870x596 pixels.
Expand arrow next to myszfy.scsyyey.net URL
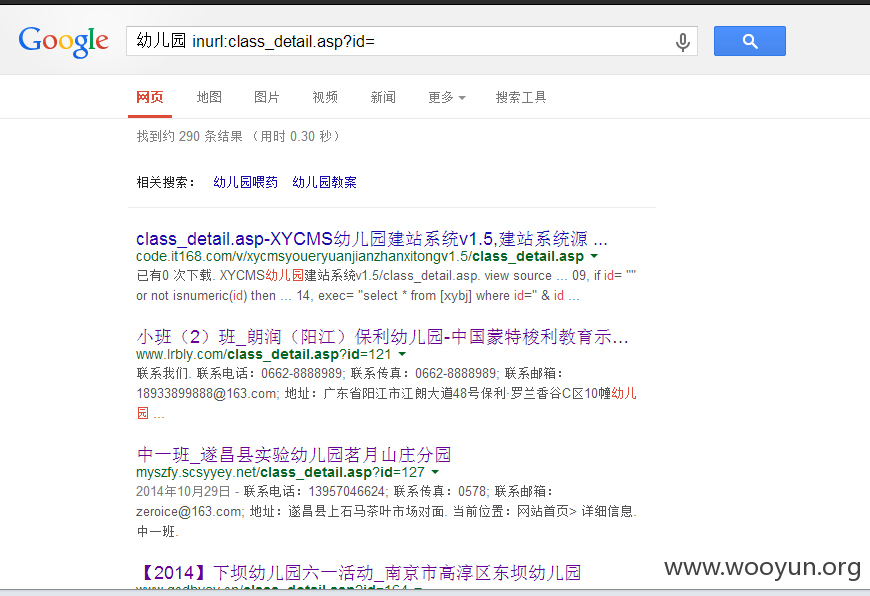tap(435, 472)
